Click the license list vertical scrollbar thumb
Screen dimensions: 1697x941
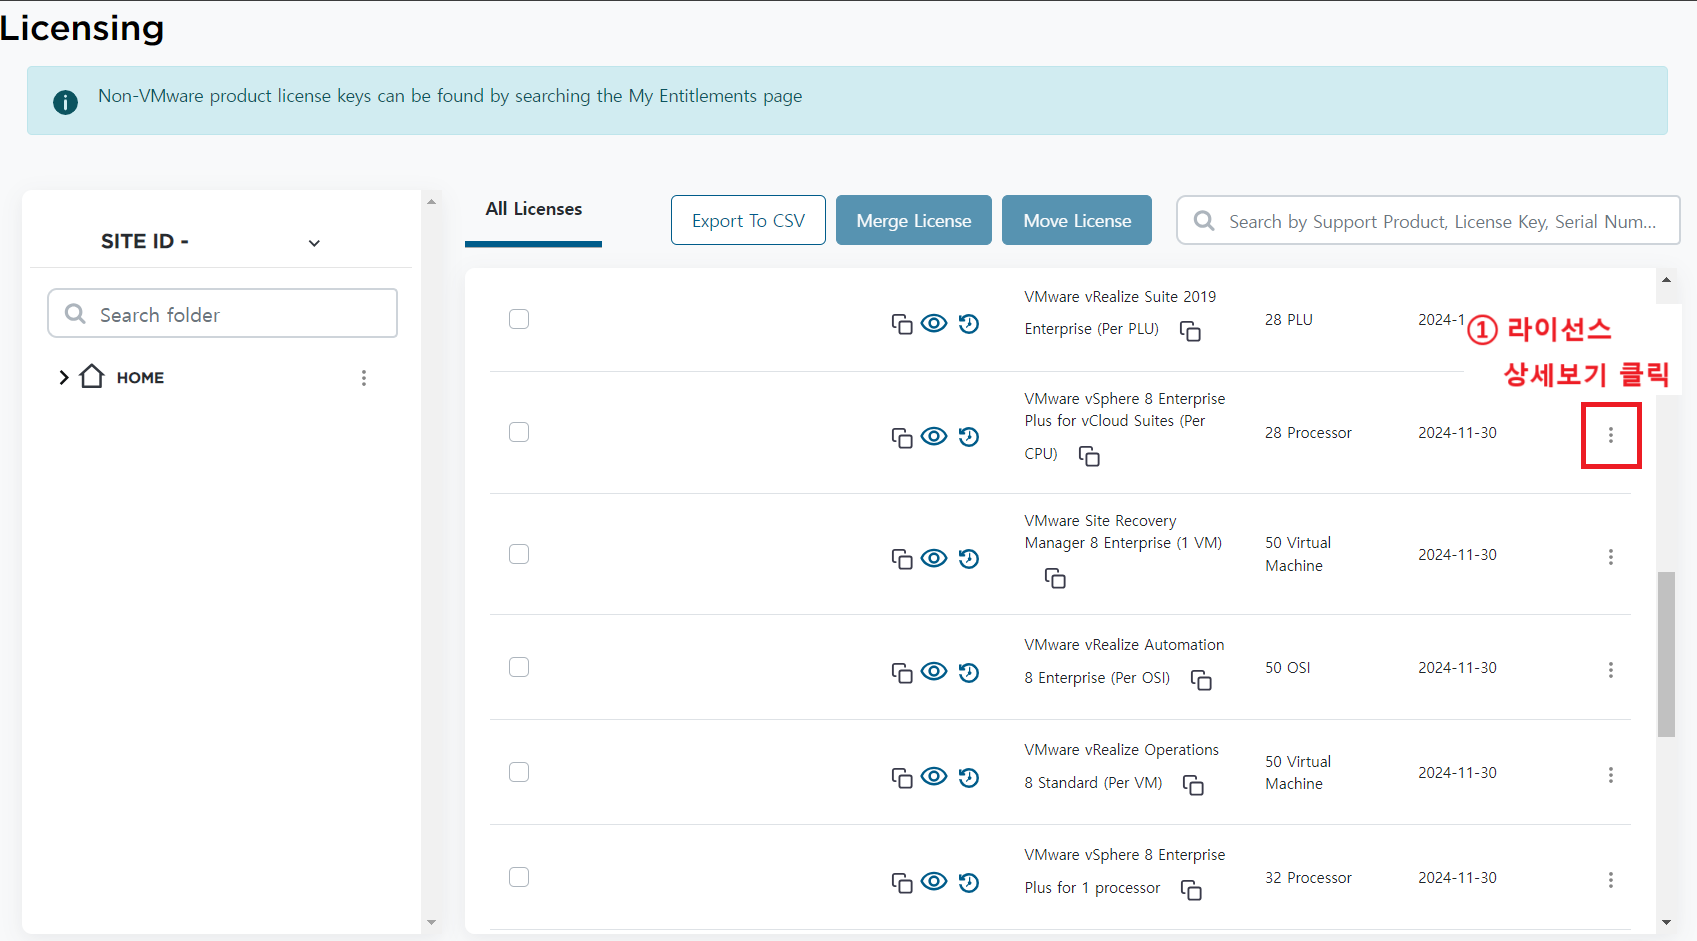coord(1665,654)
